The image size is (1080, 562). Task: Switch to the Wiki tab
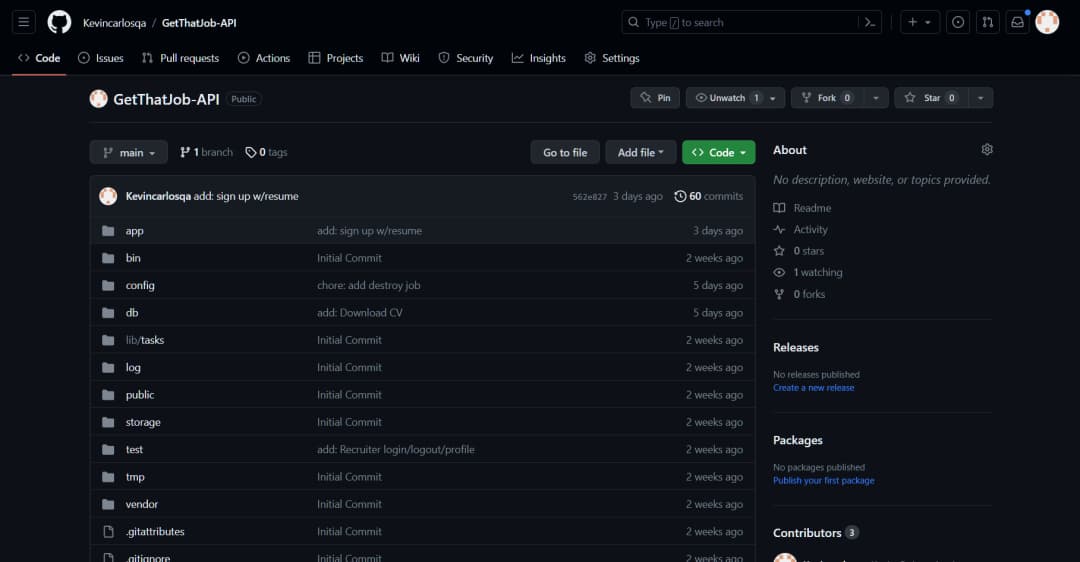[400, 58]
